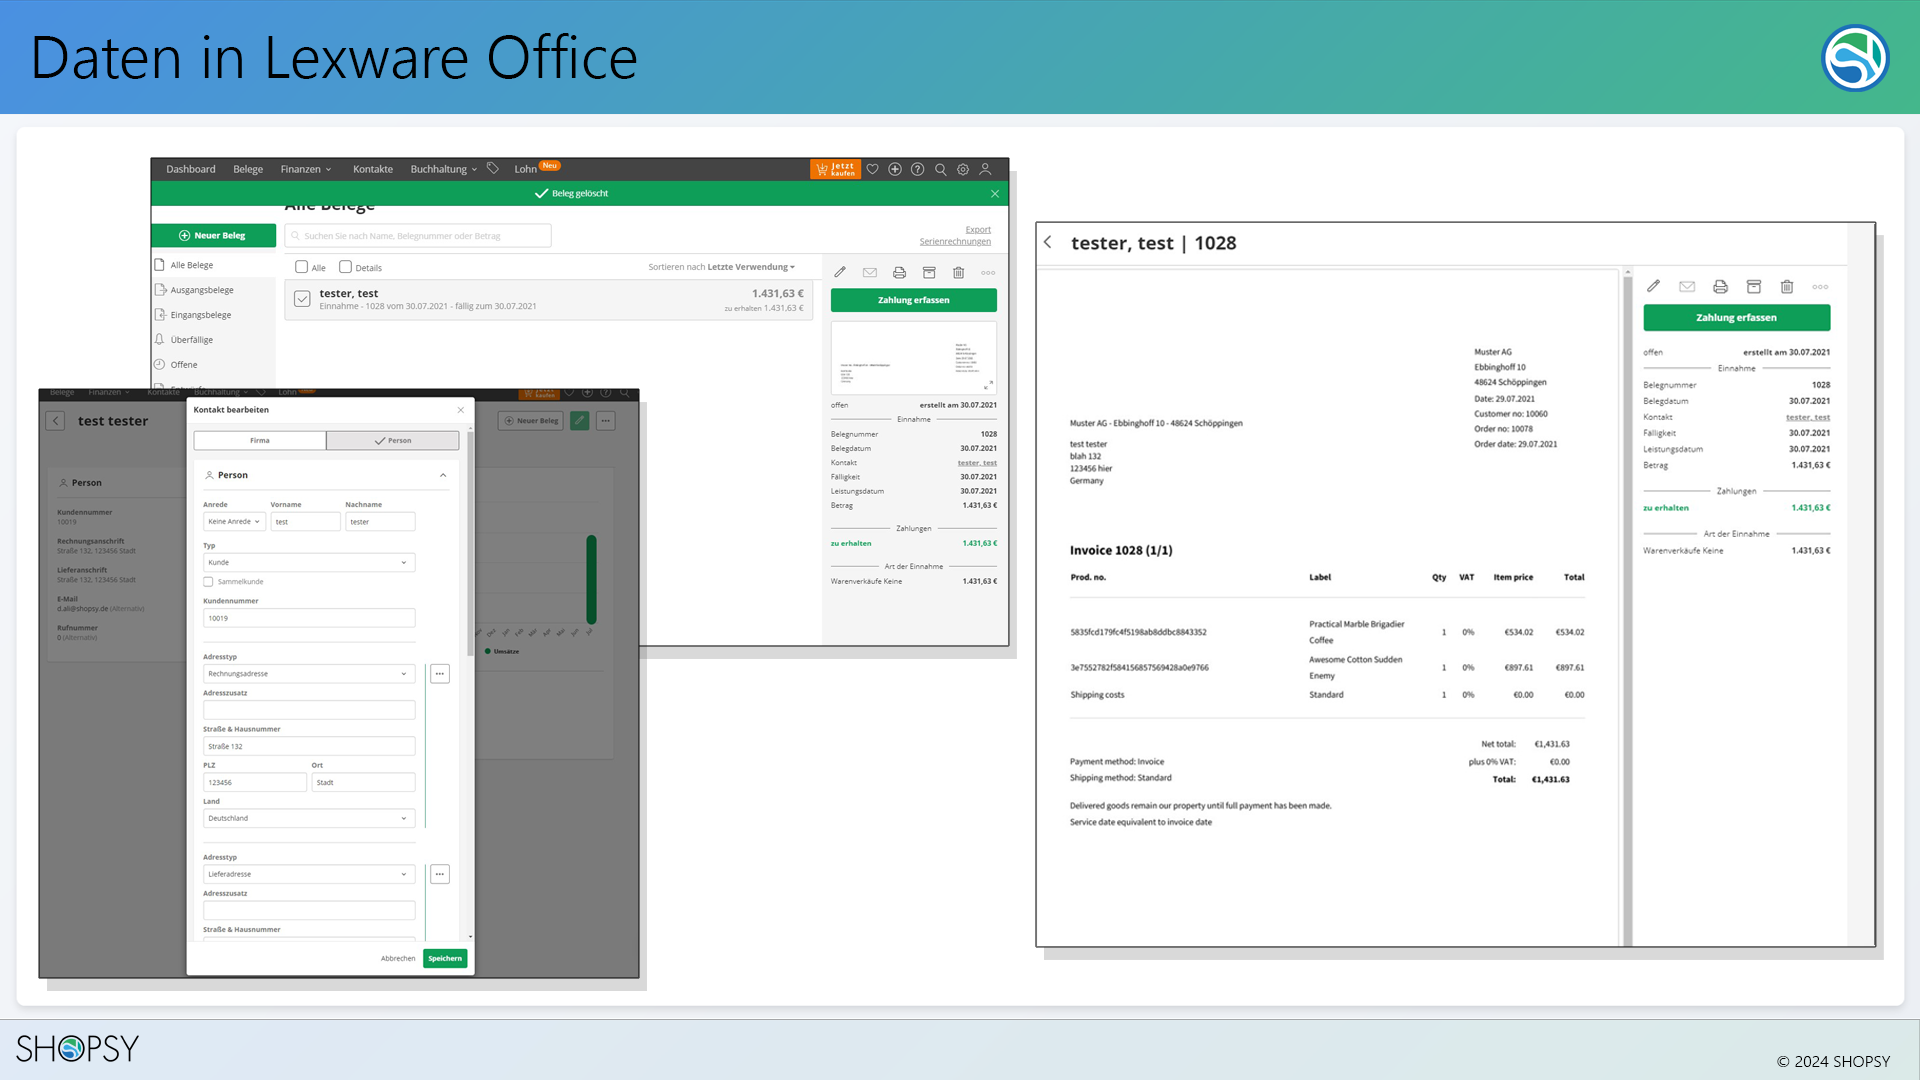This screenshot has height=1080, width=1920.
Task: Click 'Zahlung erfassen' in invoice 1028 view
Action: pos(1737,318)
